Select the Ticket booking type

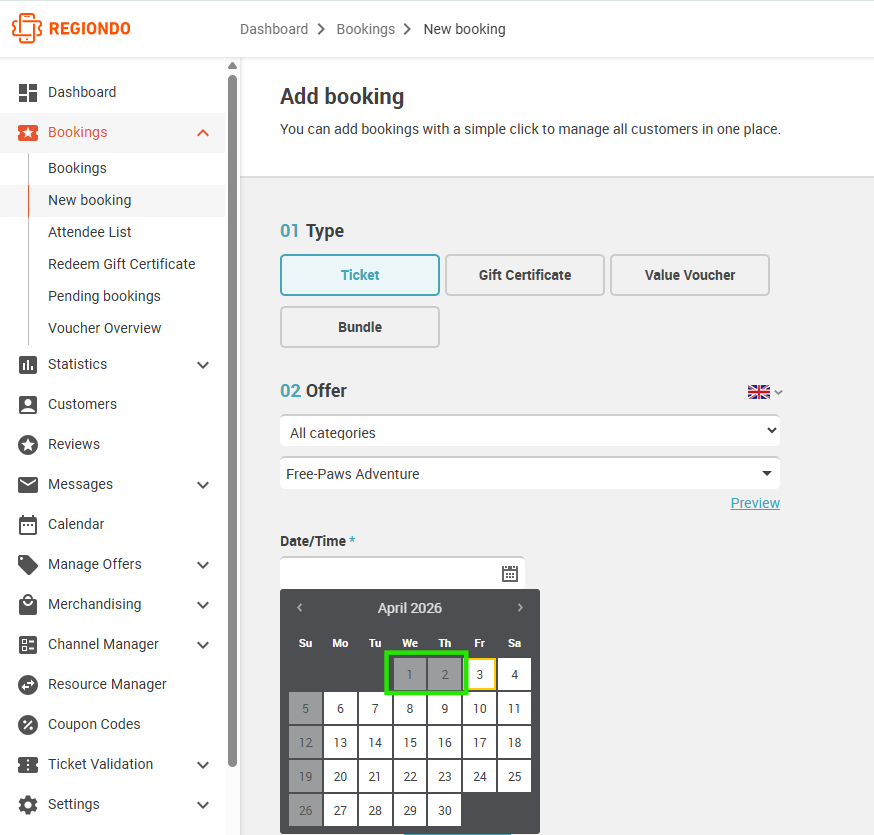[360, 275]
